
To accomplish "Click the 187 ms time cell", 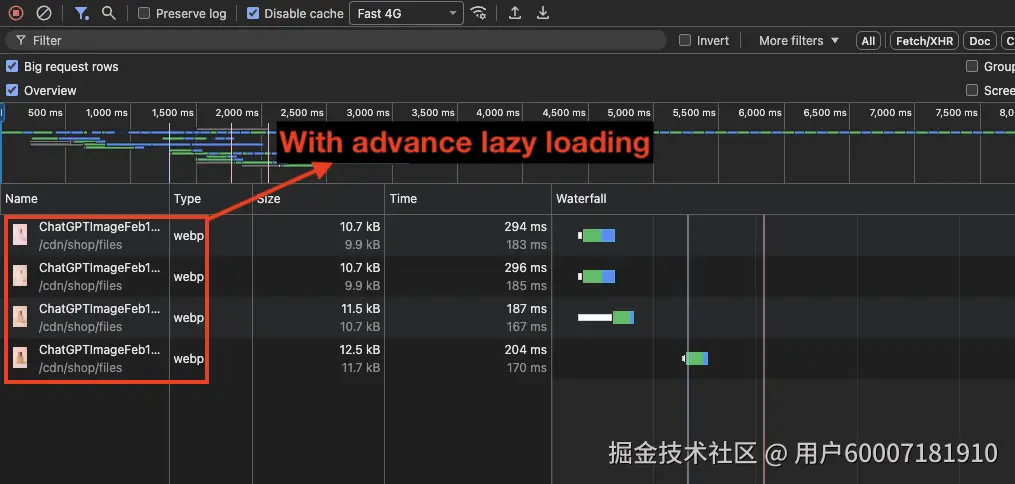I will point(526,309).
